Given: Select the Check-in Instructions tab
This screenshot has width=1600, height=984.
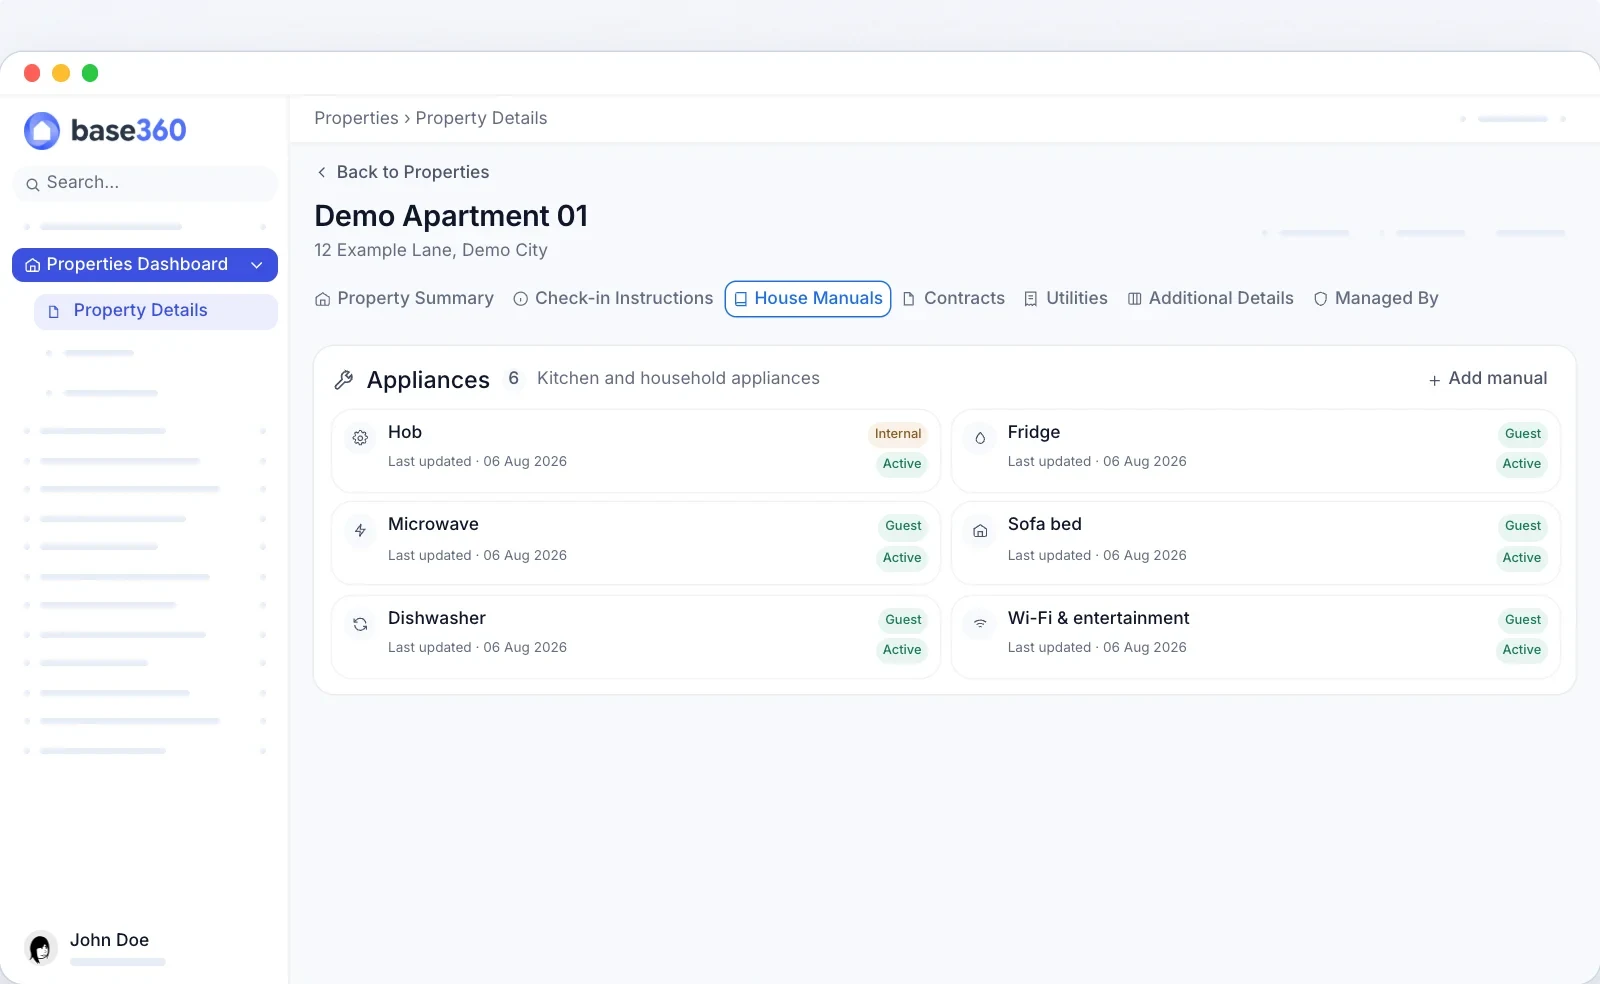Looking at the screenshot, I should (613, 298).
